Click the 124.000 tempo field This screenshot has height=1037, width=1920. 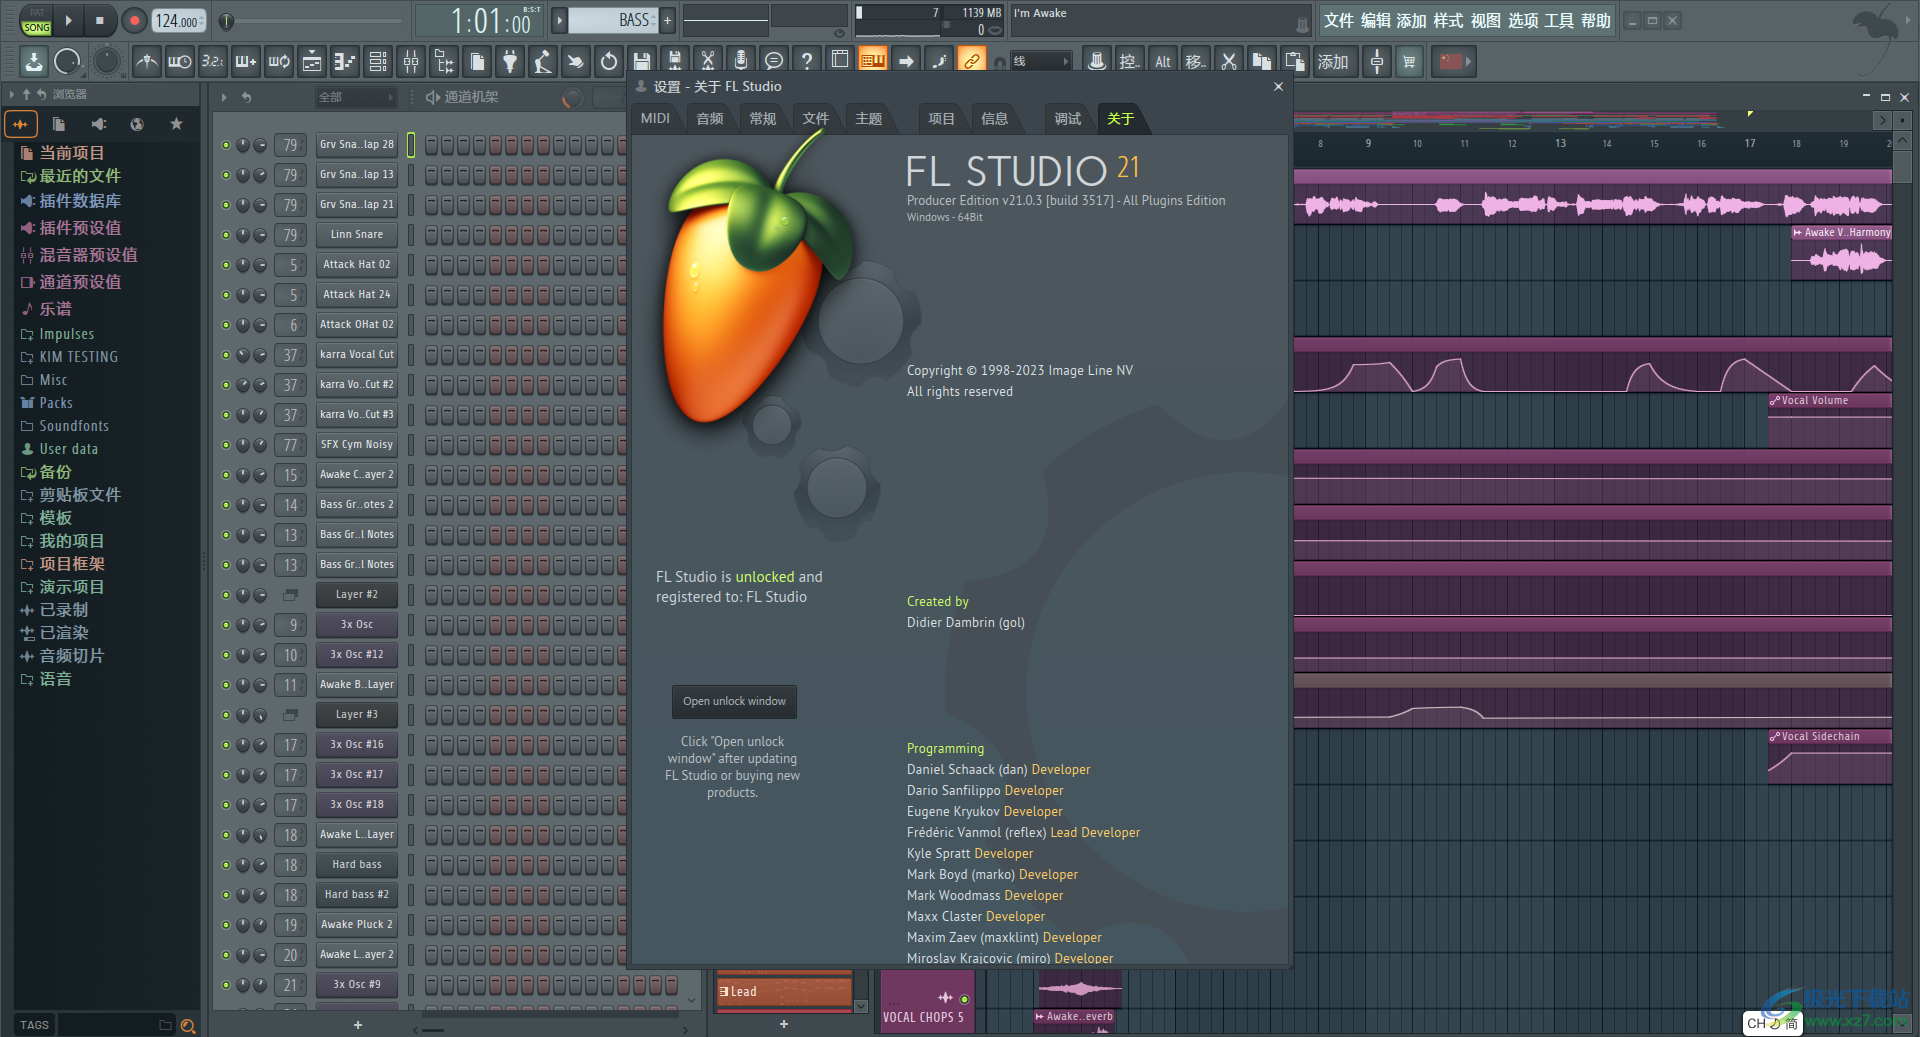coord(179,20)
